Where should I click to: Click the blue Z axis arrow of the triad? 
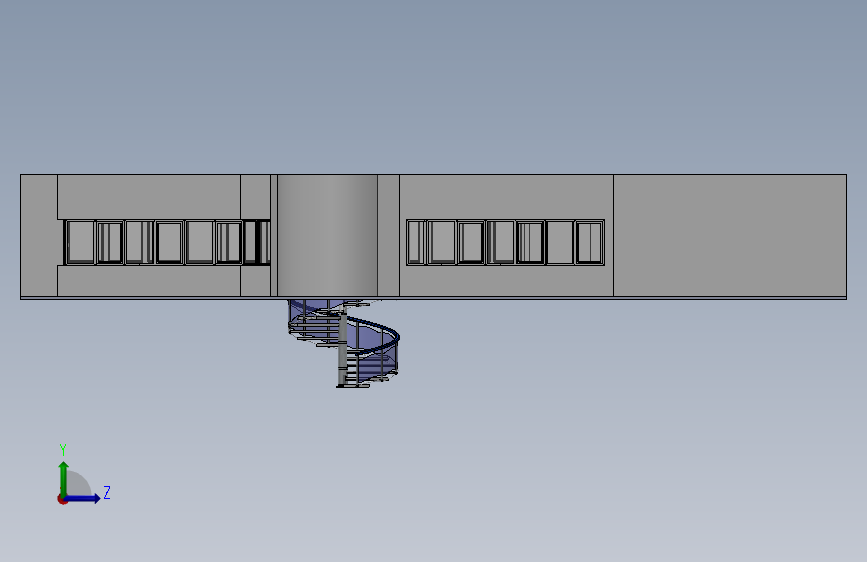pos(83,498)
